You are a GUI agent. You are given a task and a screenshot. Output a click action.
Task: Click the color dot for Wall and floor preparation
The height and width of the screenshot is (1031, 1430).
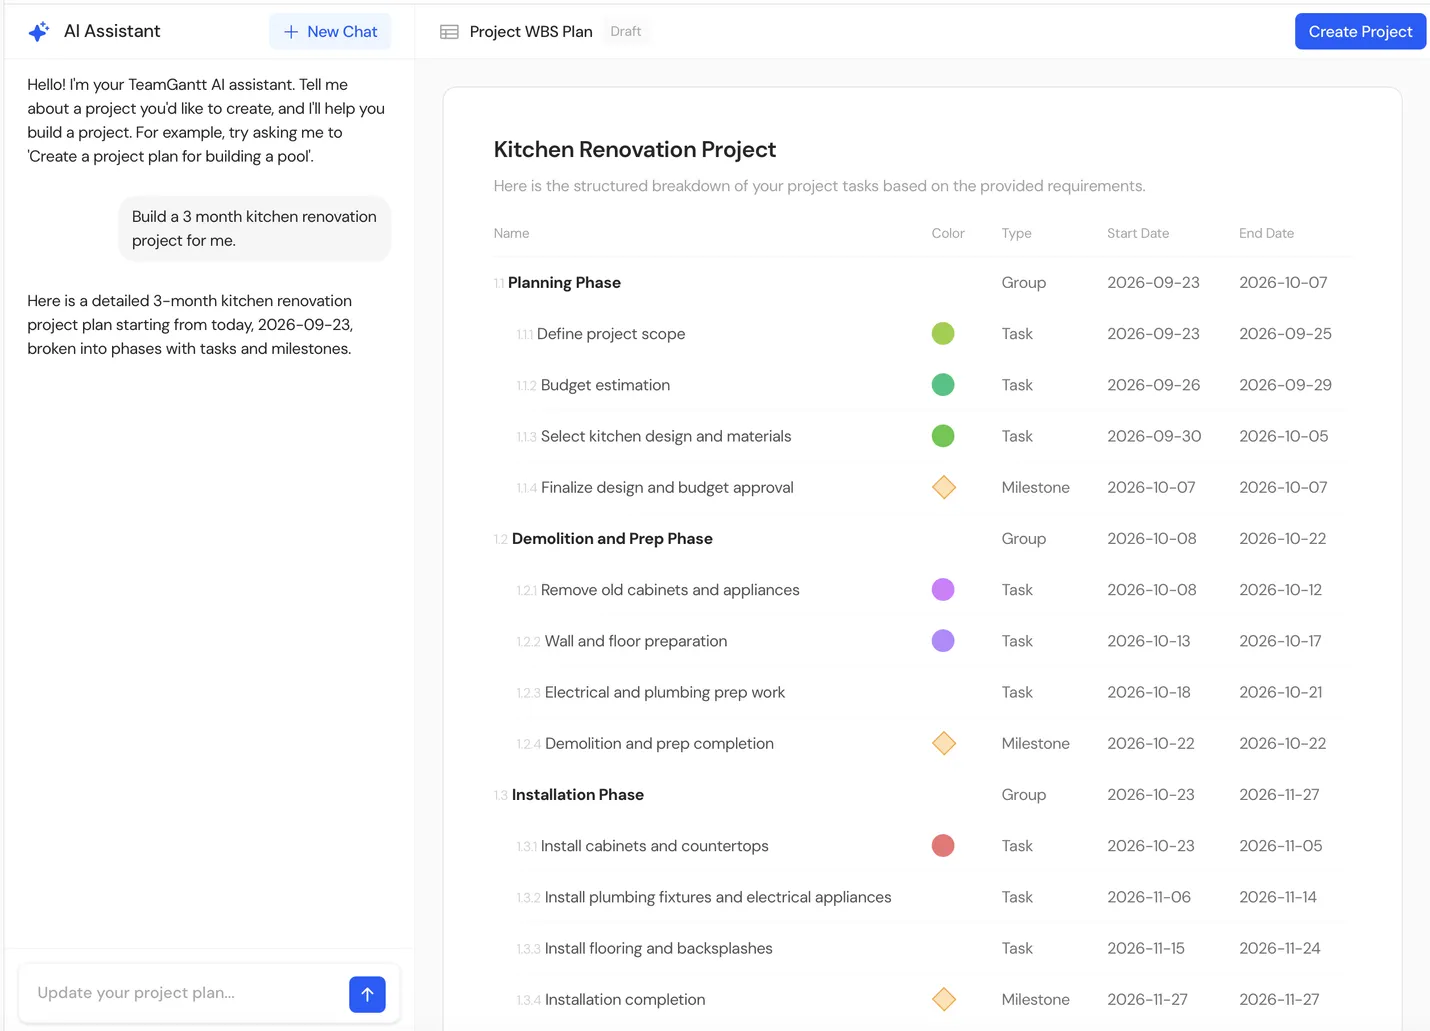[x=943, y=641]
